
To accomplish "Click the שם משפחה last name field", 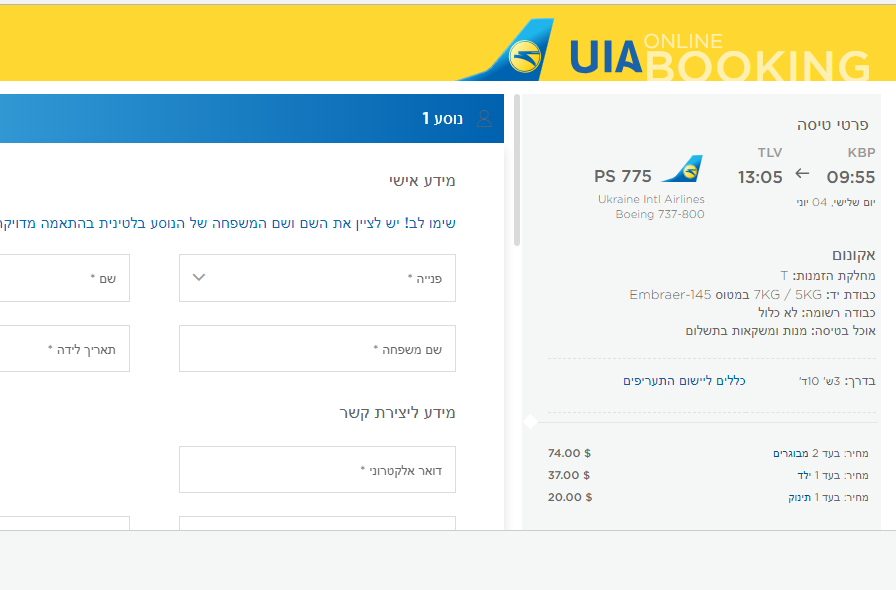I will click(317, 348).
